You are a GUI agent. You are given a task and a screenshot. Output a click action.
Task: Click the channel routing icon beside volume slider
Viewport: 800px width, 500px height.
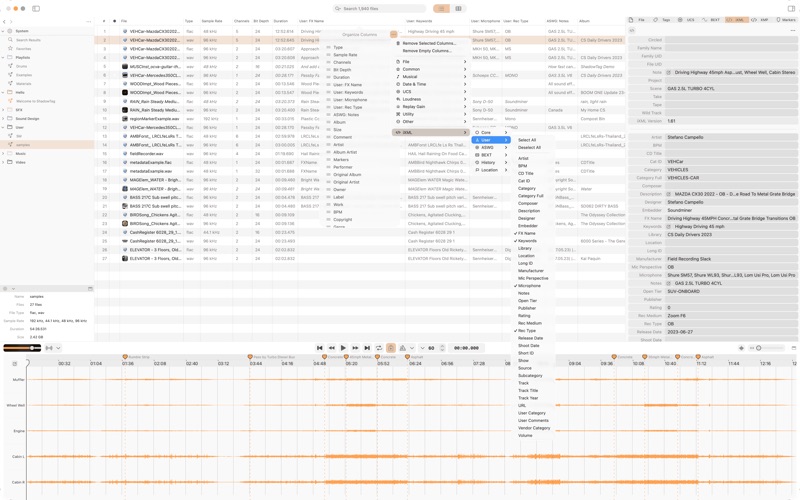pos(49,348)
